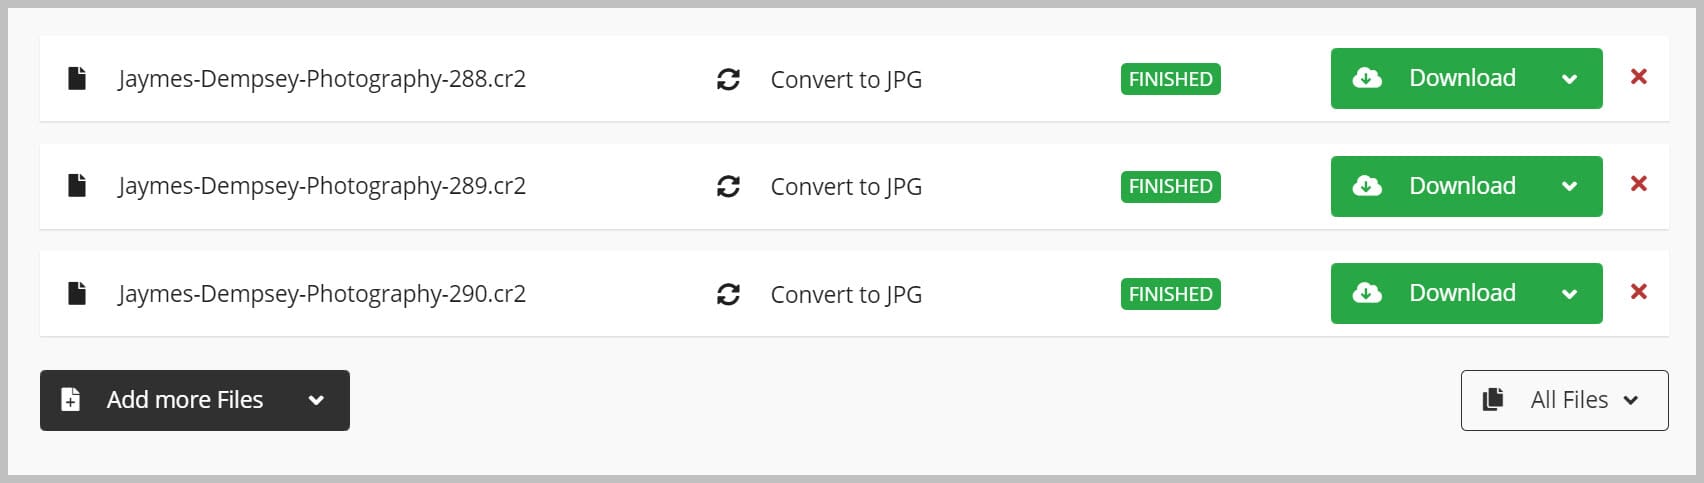Click the convert arrows icon for file 289
Image resolution: width=1704 pixels, height=483 pixels.
(x=728, y=186)
